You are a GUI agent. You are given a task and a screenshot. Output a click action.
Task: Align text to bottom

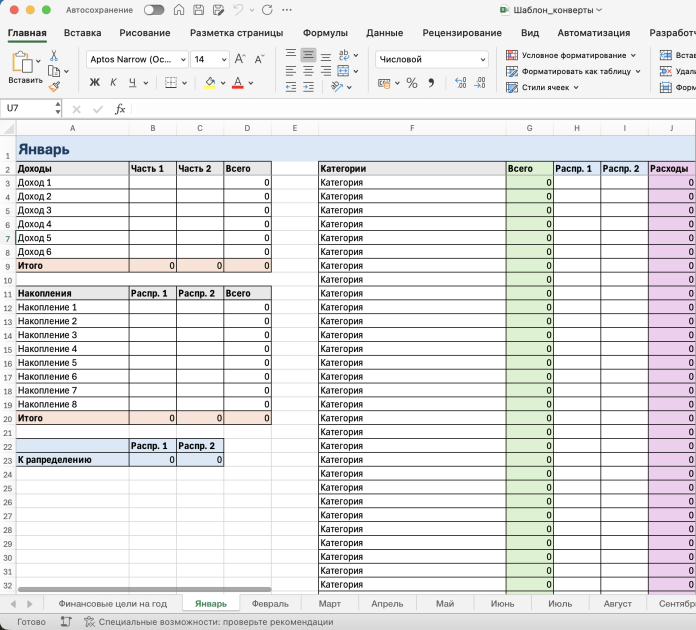[x=326, y=57]
